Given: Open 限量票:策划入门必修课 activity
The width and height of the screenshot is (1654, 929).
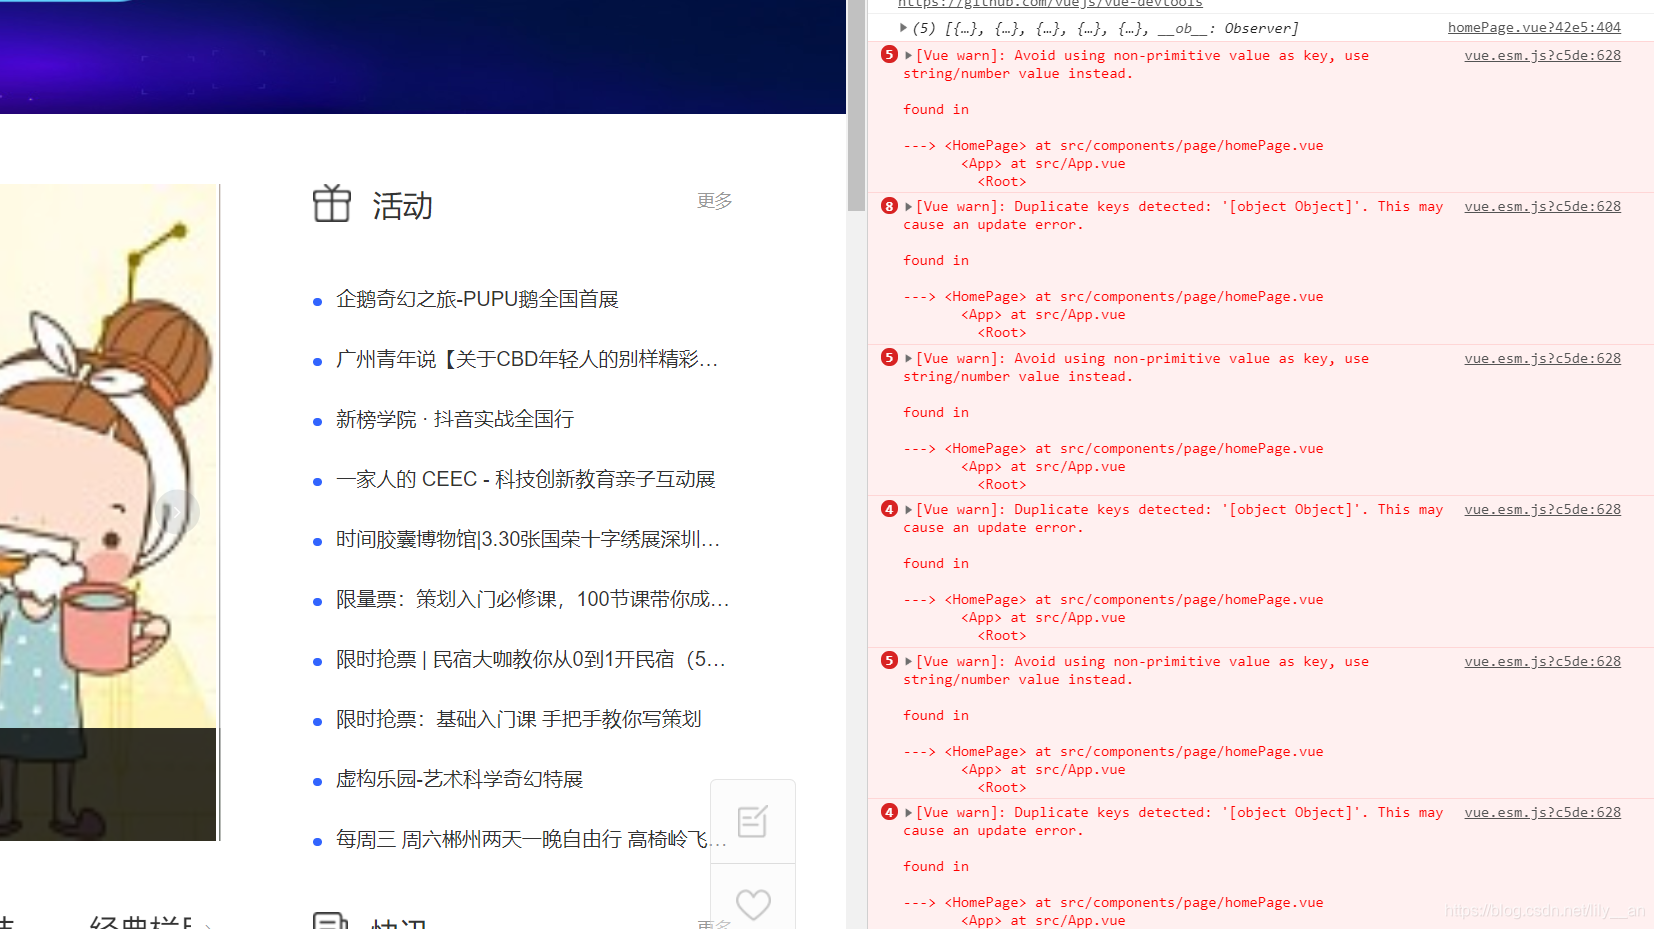Looking at the screenshot, I should [533, 599].
